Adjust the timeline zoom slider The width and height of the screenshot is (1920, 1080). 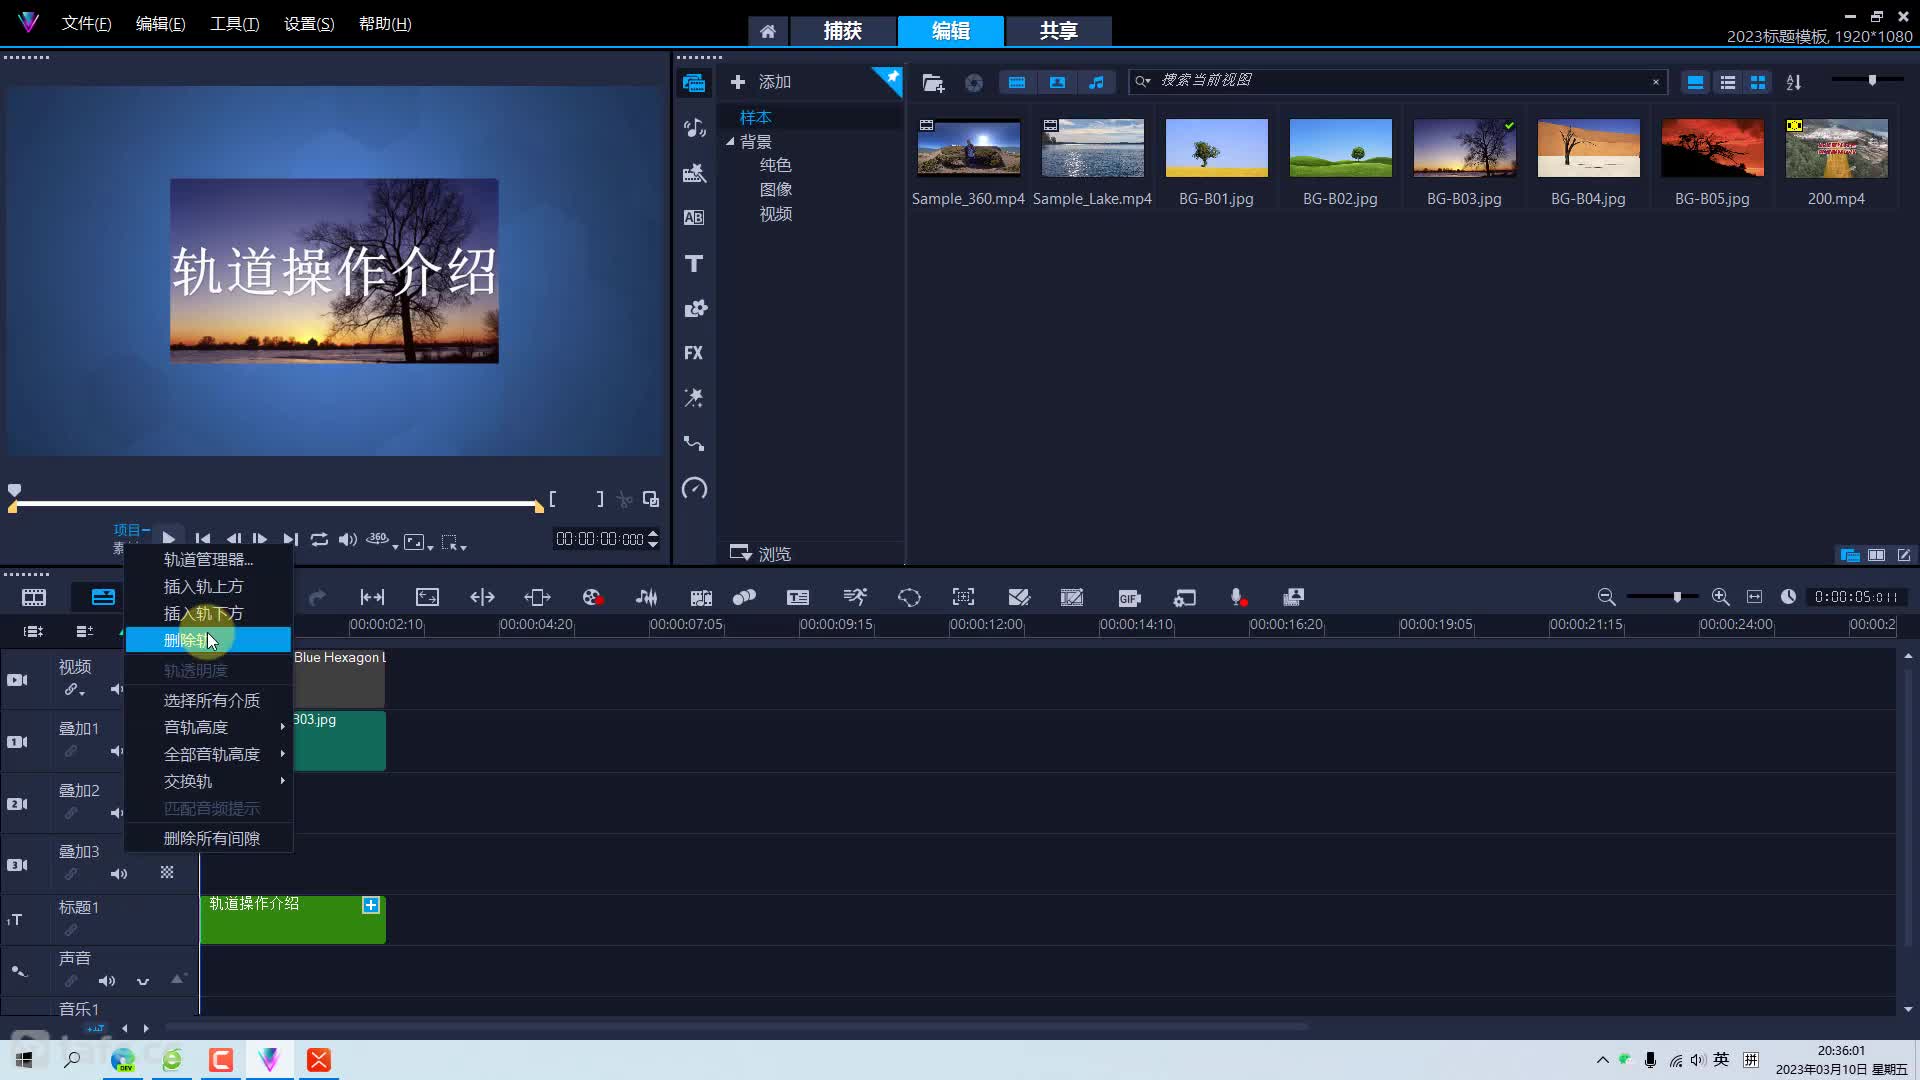click(x=1677, y=597)
